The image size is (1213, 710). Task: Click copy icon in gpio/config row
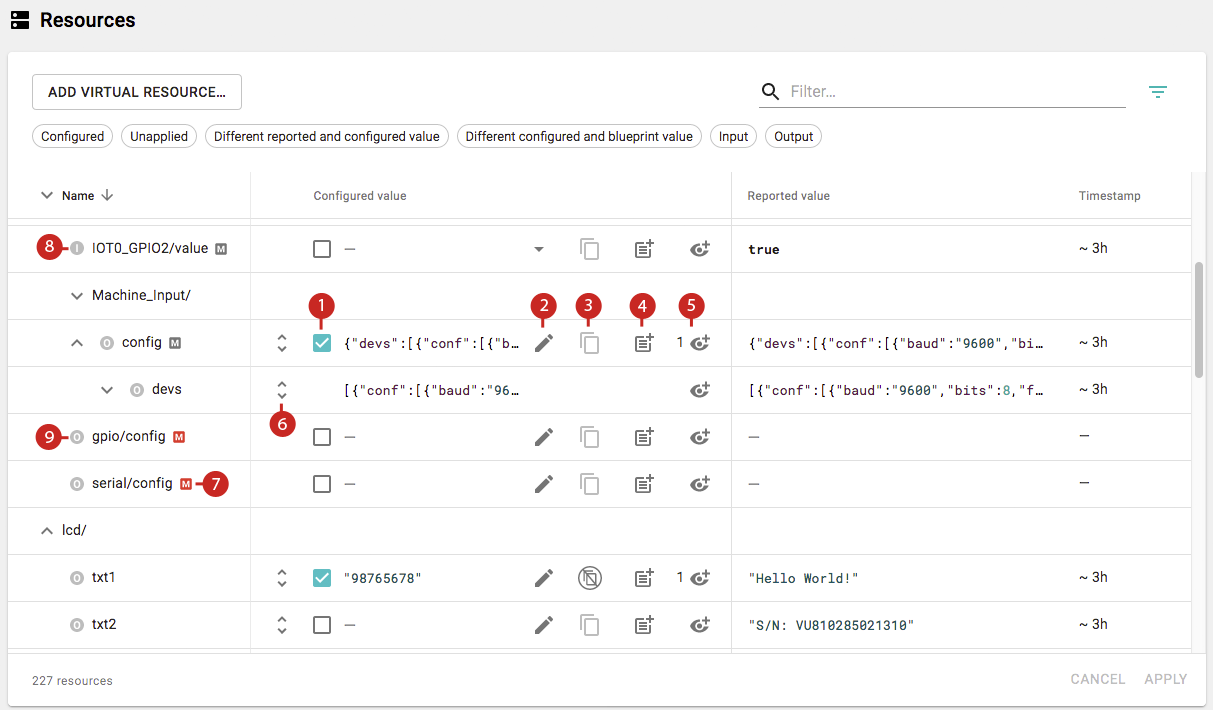click(x=590, y=437)
